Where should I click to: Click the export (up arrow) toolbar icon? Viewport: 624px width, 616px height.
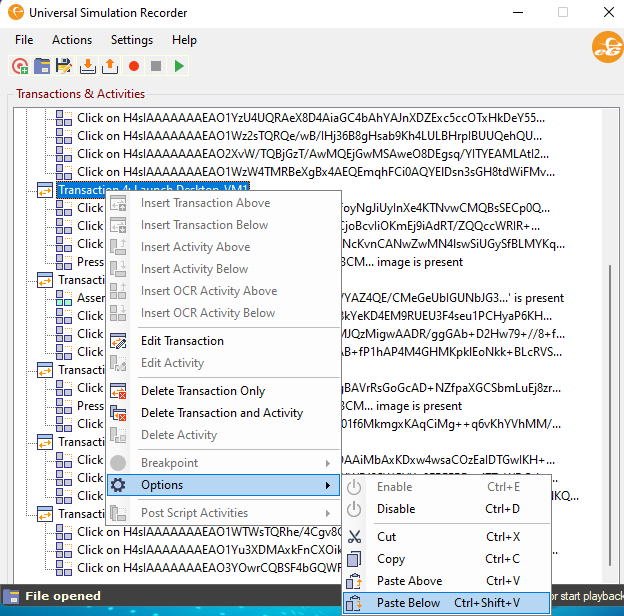pyautogui.click(x=109, y=66)
